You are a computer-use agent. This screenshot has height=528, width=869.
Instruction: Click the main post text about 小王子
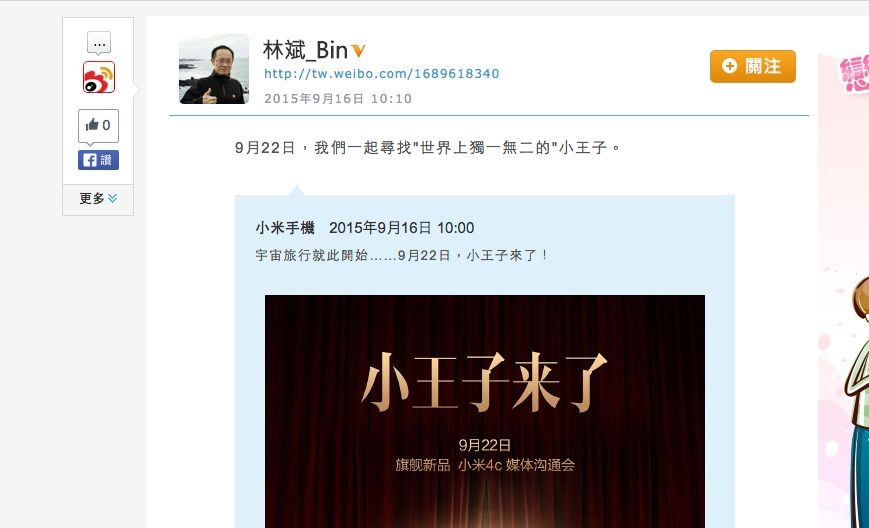pyautogui.click(x=428, y=148)
